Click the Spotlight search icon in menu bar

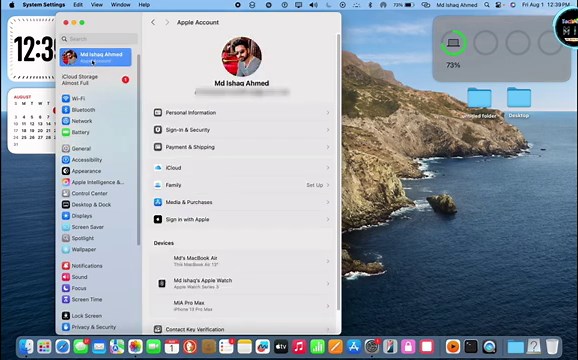487,5
